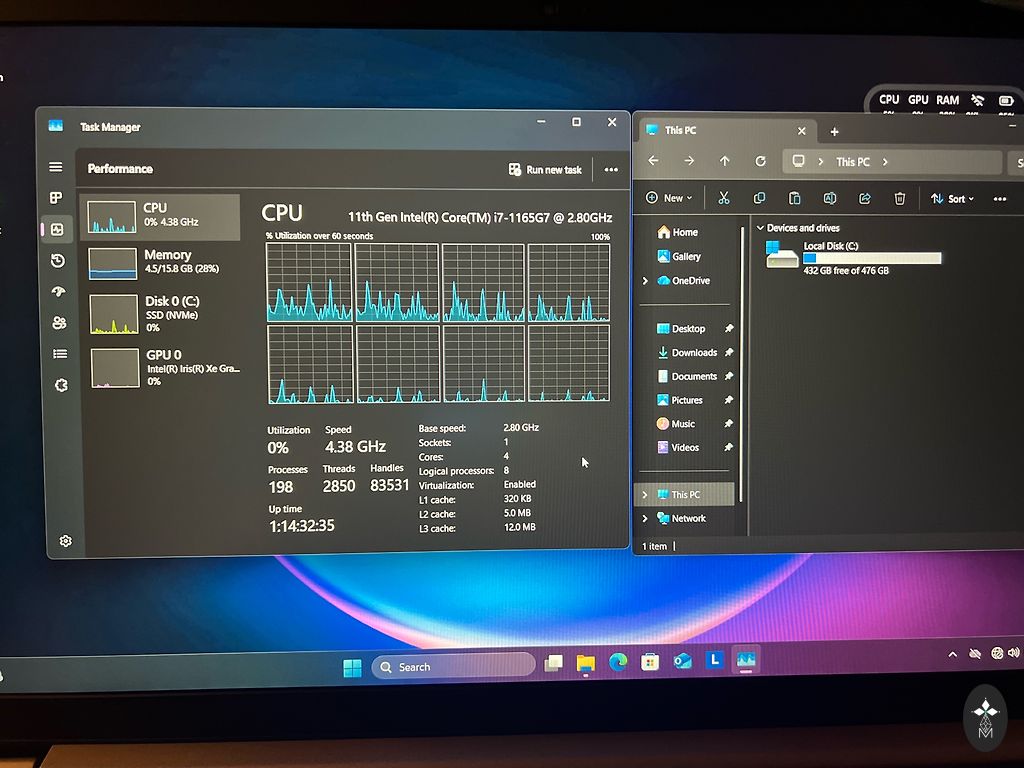Click the Search box on the taskbar
The width and height of the screenshot is (1024, 768).
[453, 667]
